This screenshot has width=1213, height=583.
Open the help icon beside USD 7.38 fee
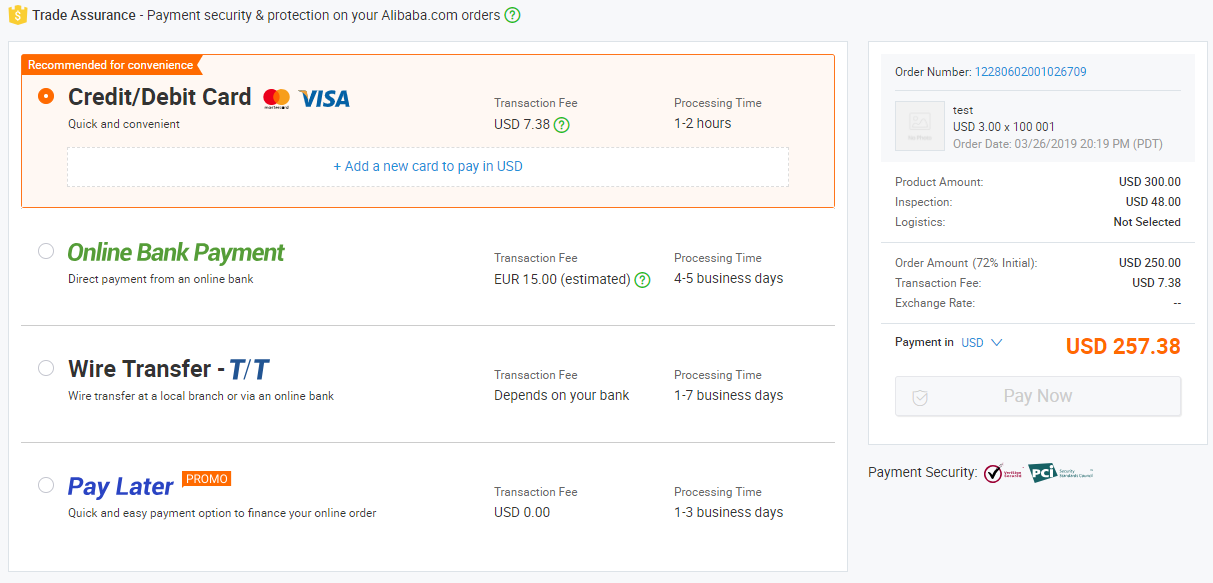pyautogui.click(x=562, y=125)
